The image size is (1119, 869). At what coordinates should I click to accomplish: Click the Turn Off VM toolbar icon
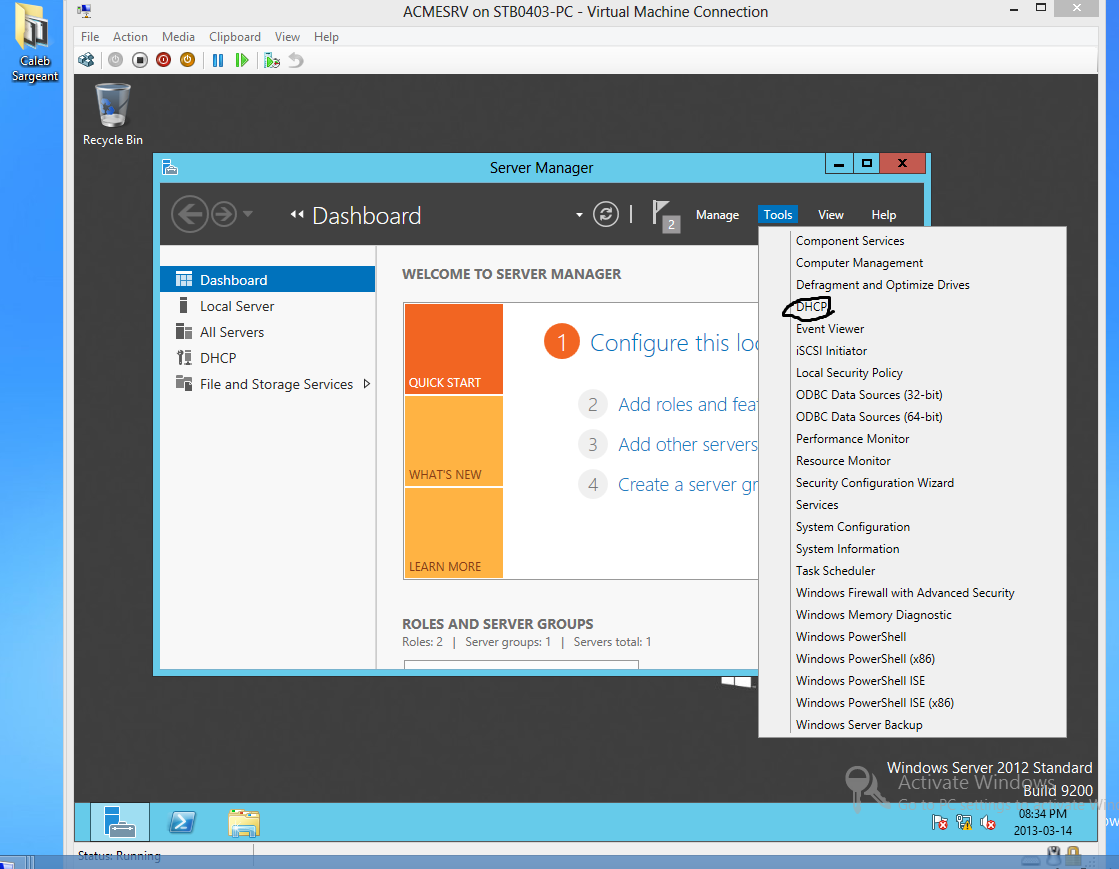pos(140,60)
